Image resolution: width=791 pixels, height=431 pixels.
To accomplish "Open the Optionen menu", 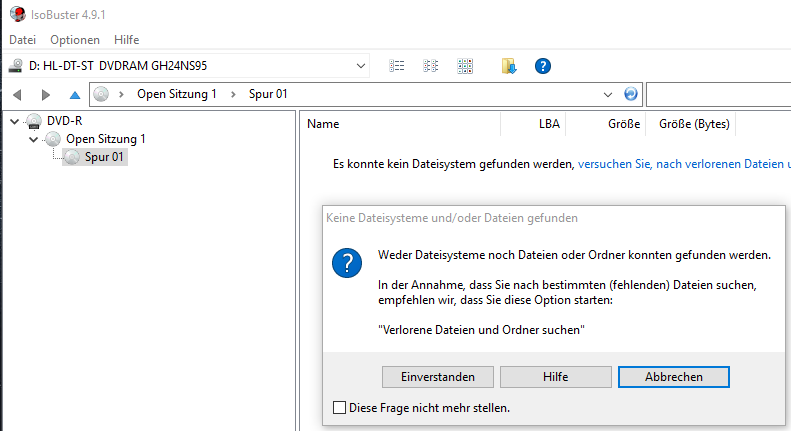I will (75, 40).
